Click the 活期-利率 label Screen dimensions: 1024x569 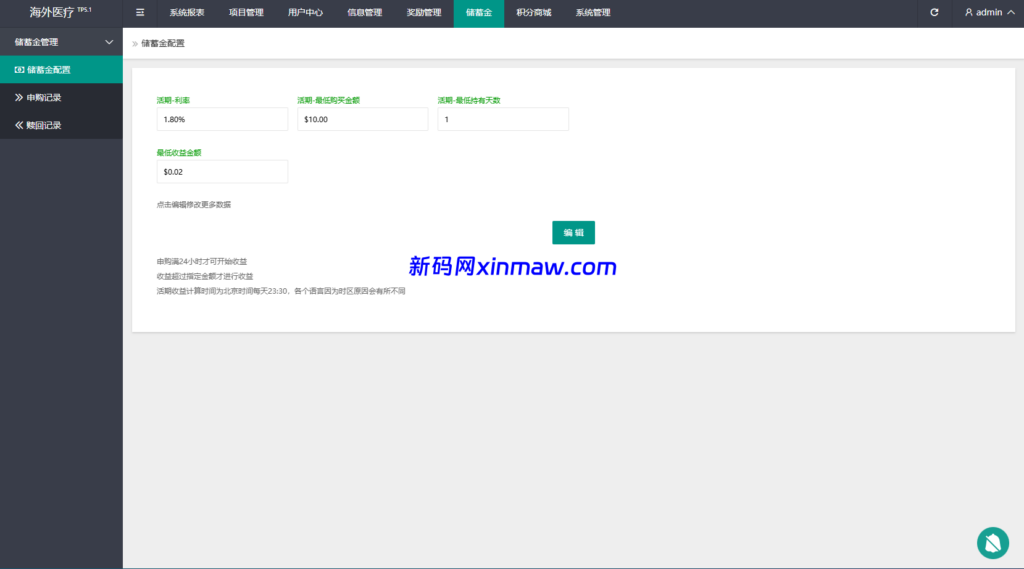coord(173,101)
